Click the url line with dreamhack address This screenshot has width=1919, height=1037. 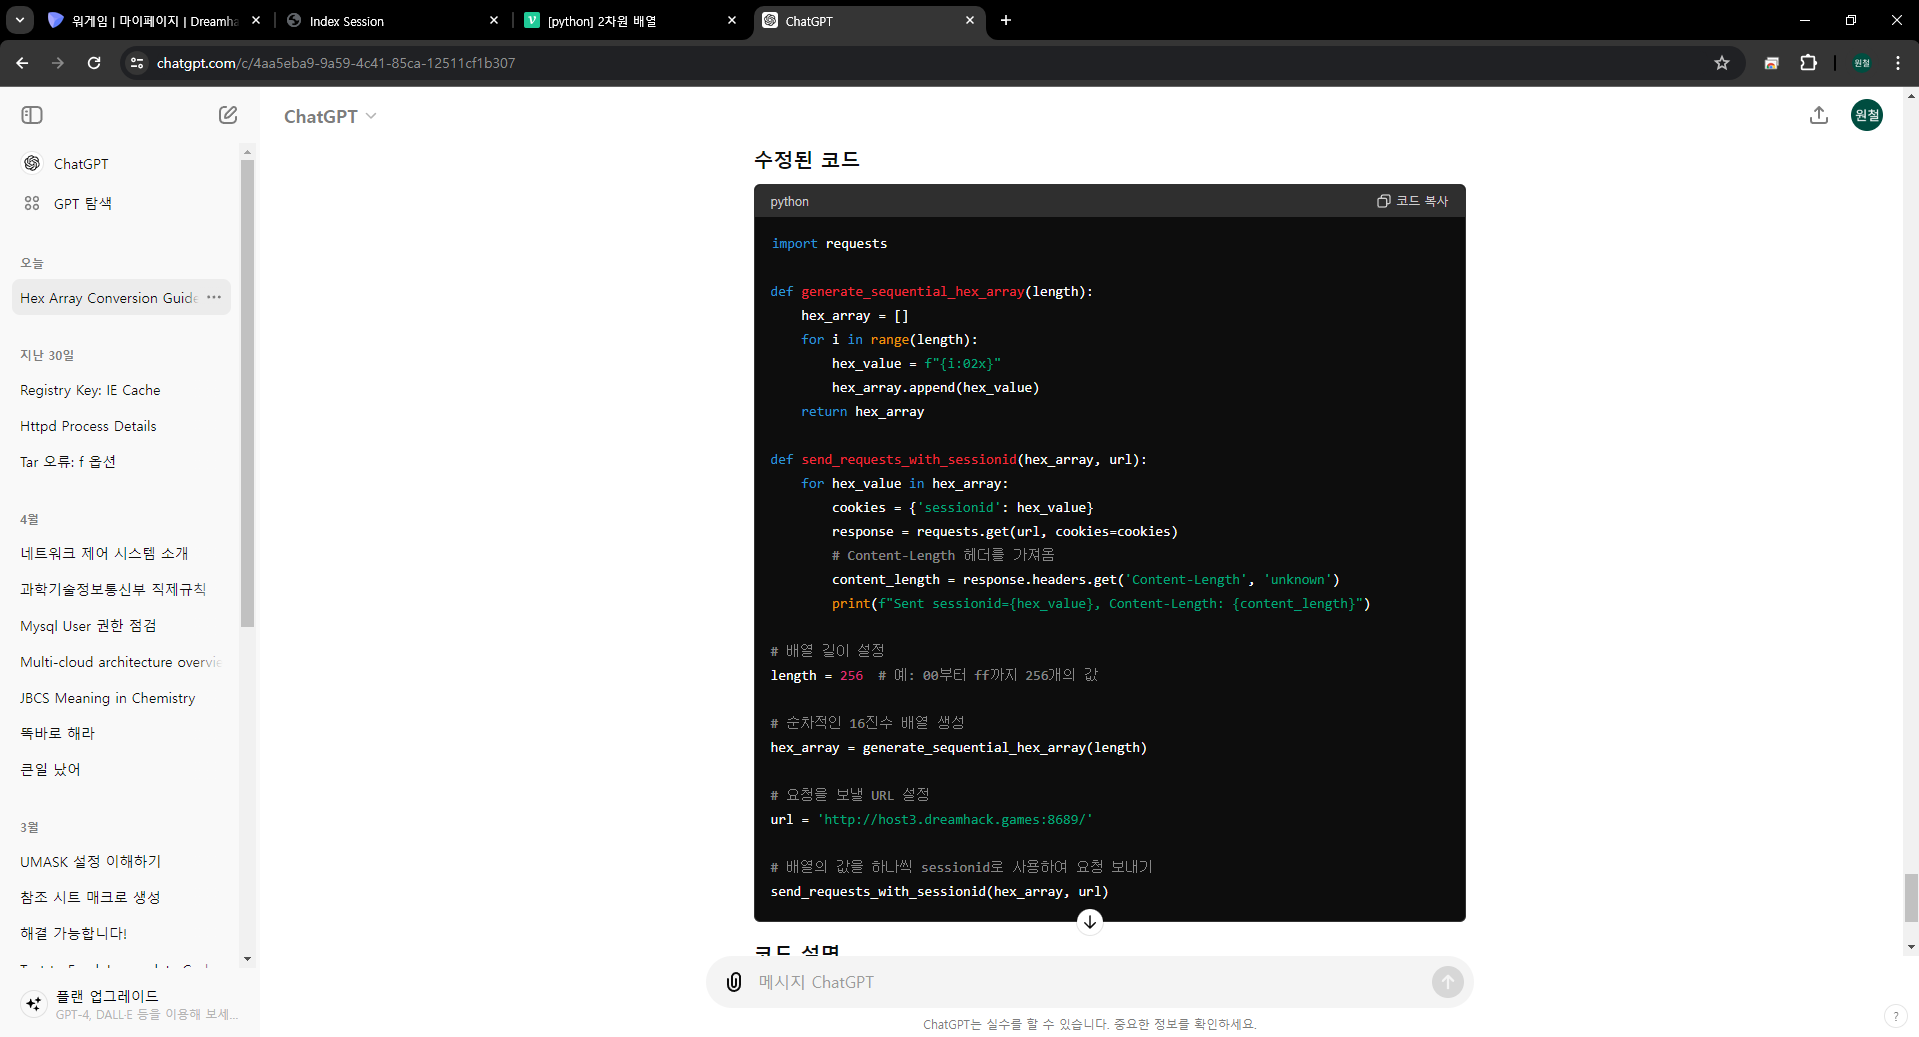pyautogui.click(x=932, y=819)
